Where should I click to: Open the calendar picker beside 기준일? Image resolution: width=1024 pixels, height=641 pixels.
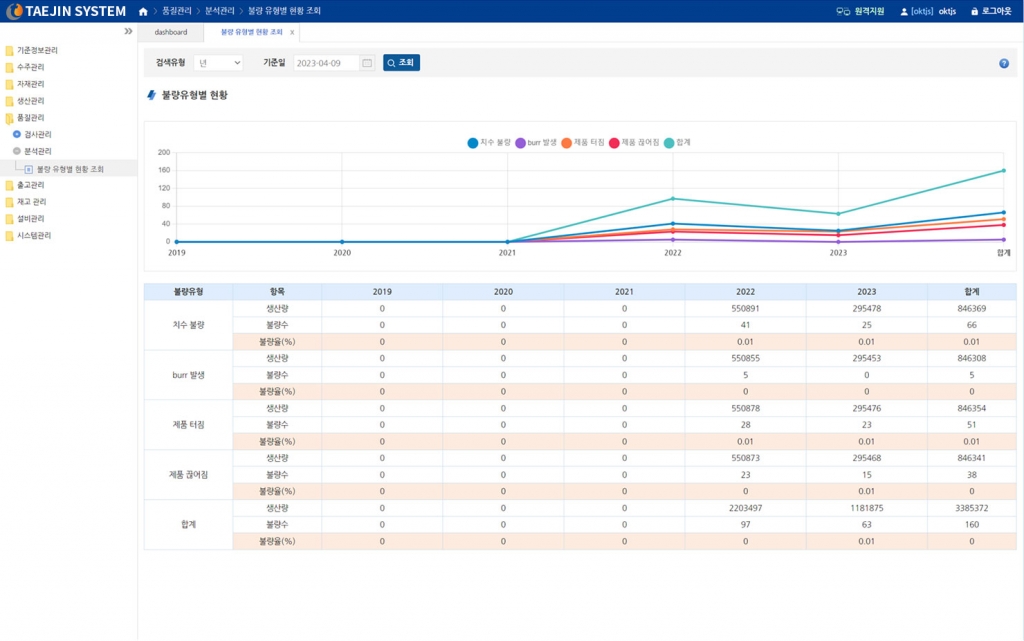(367, 63)
